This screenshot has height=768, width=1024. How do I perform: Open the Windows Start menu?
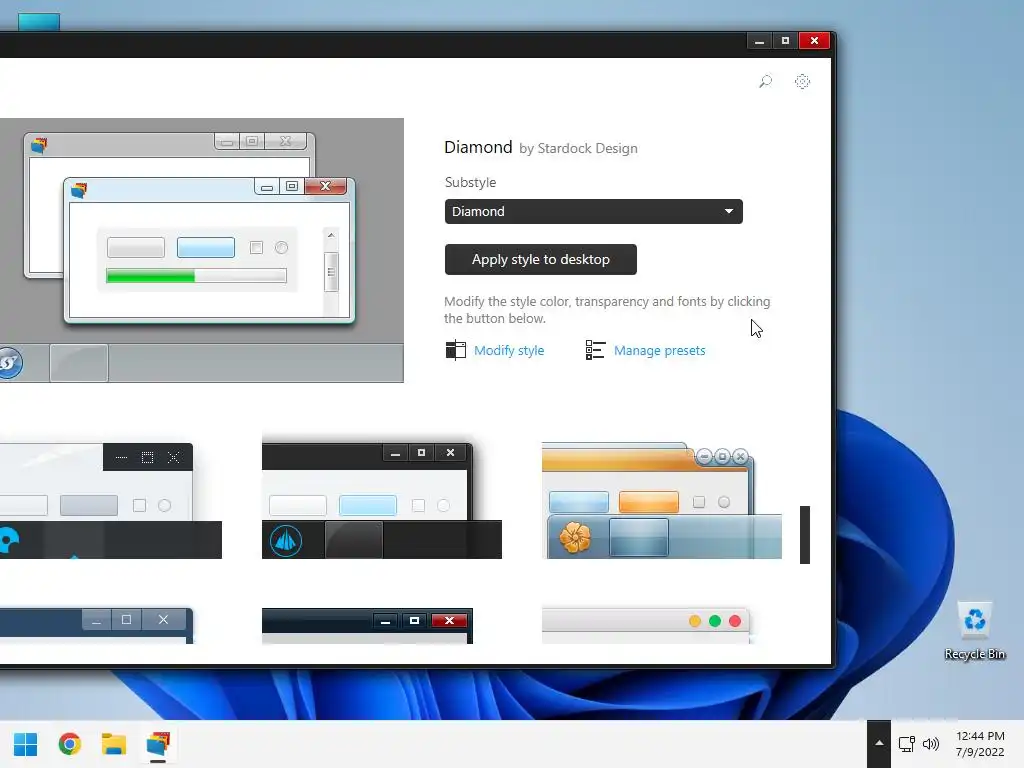click(25, 744)
